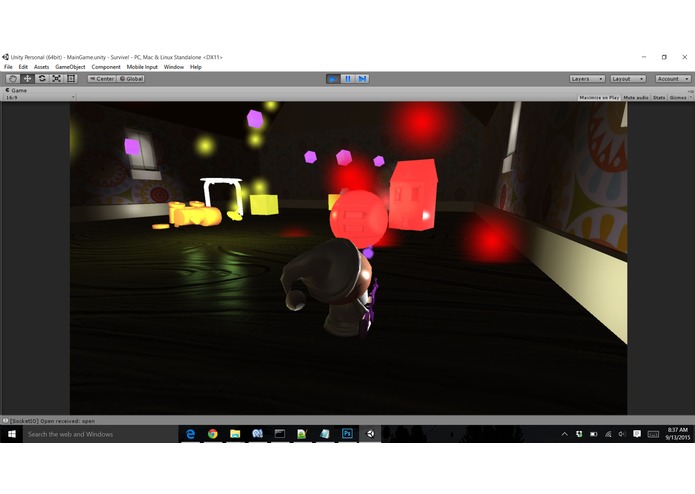
Task: Pause the running game
Action: (348, 79)
